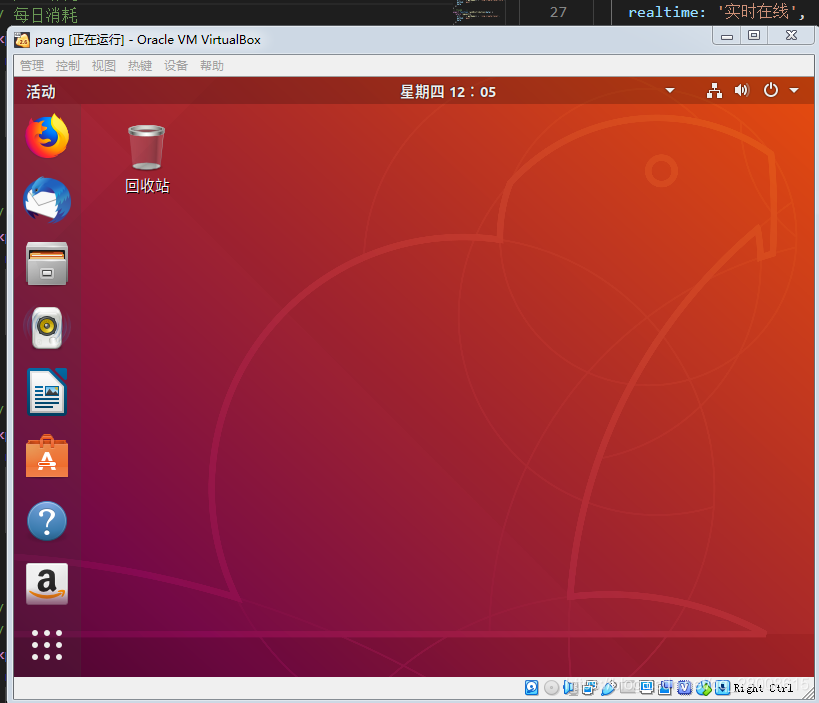Expand the input source dropdown arrow

point(670,90)
